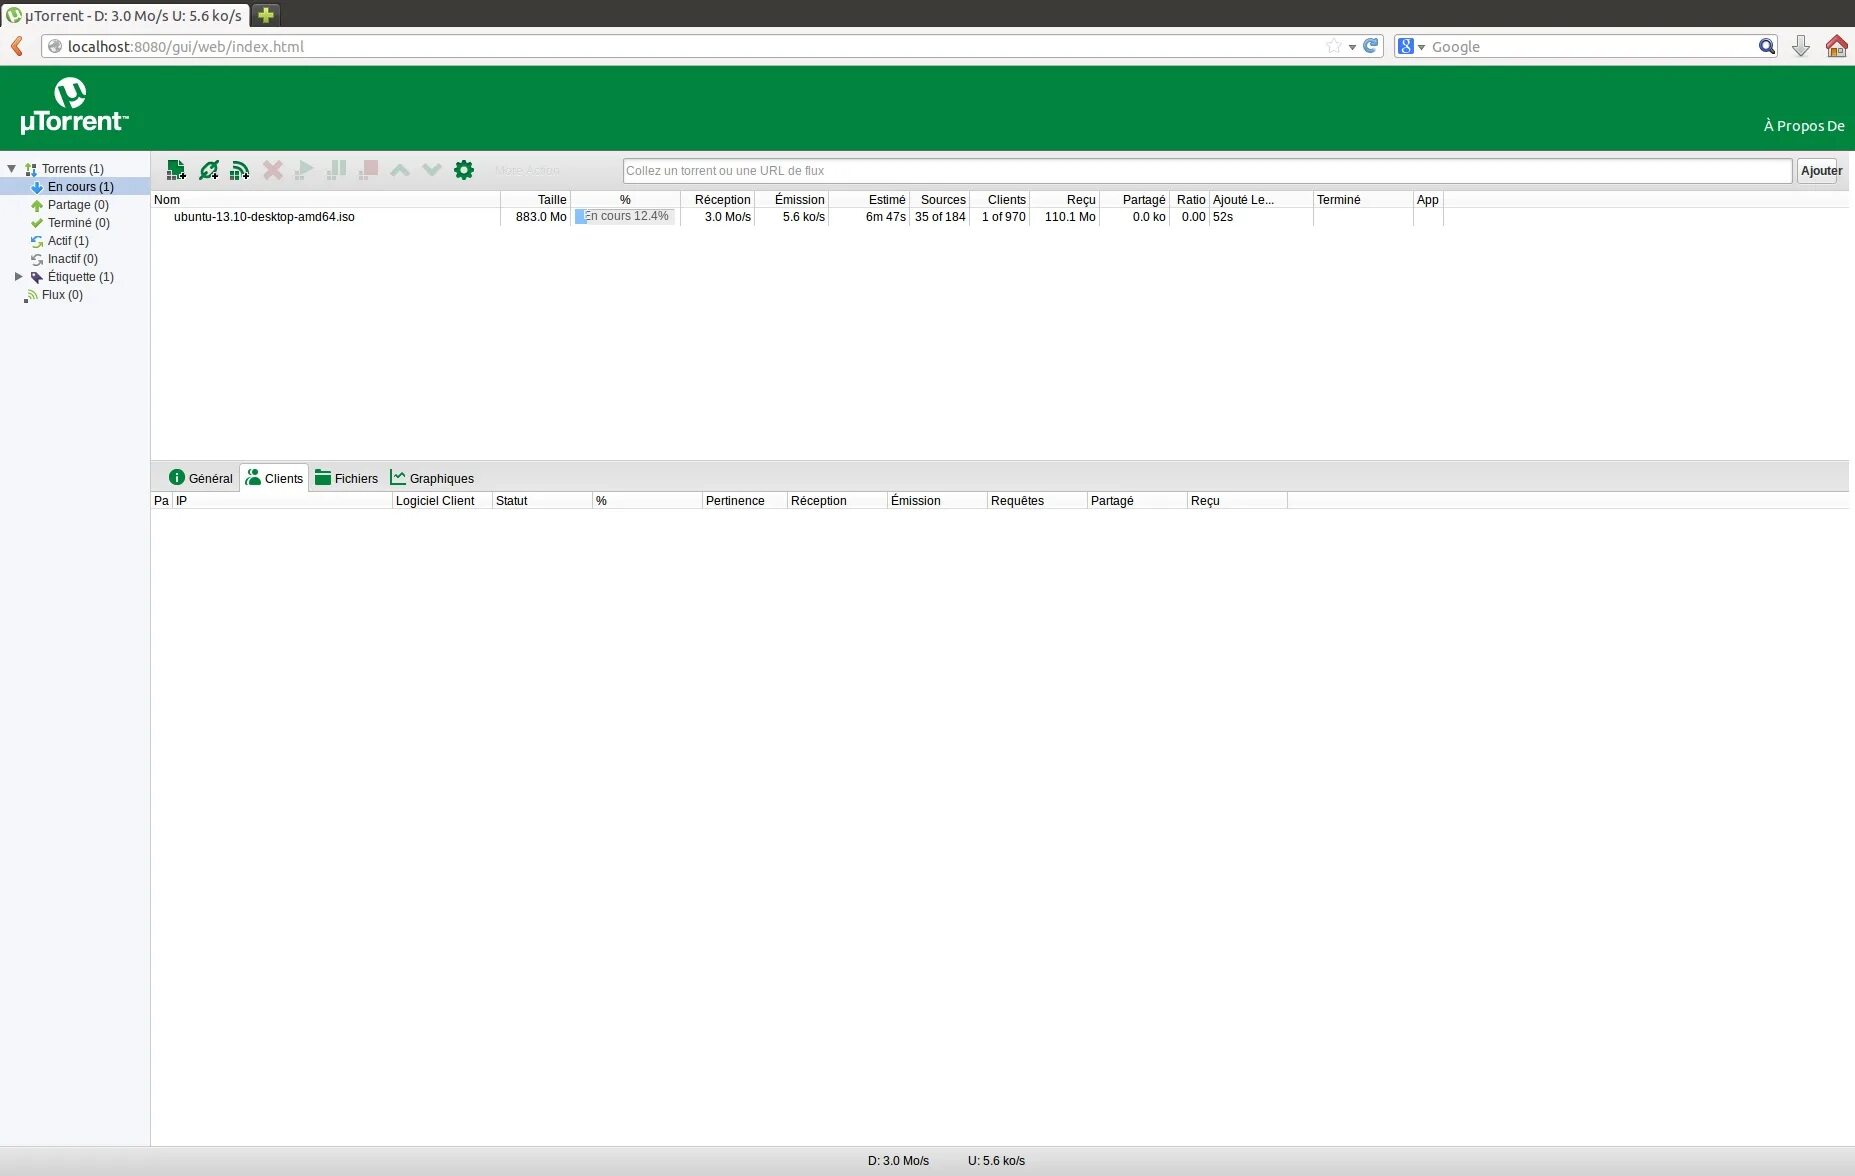
Task: Click the Add Torrent file icon
Action: tap(176, 170)
